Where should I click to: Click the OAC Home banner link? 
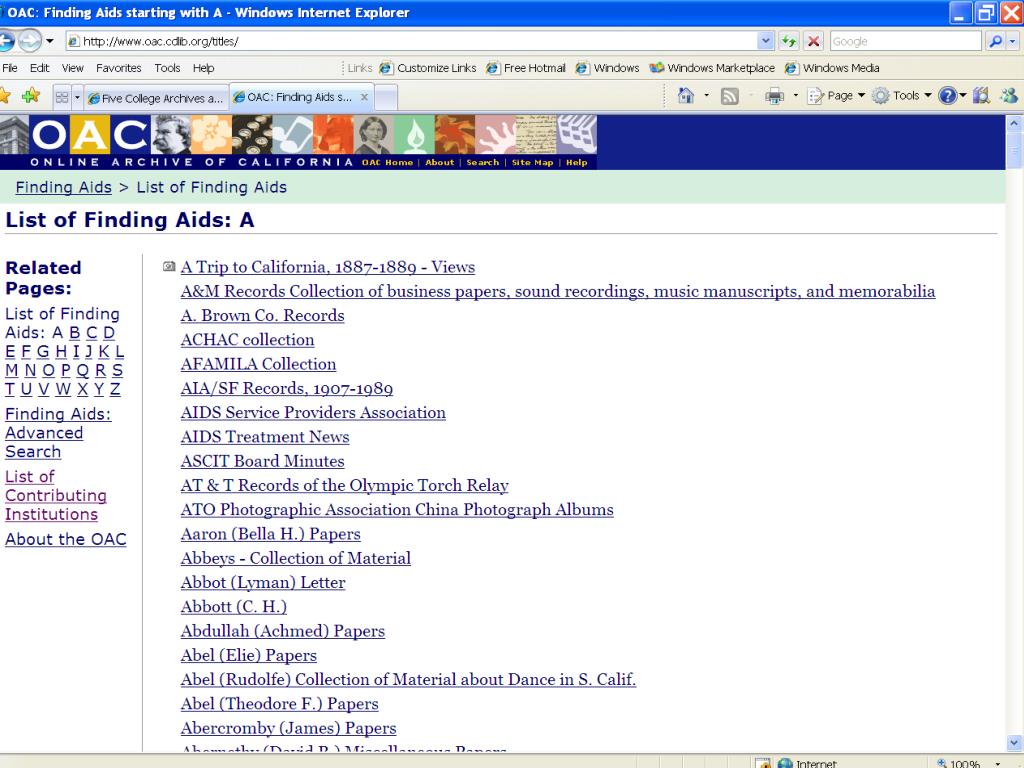tap(387, 163)
